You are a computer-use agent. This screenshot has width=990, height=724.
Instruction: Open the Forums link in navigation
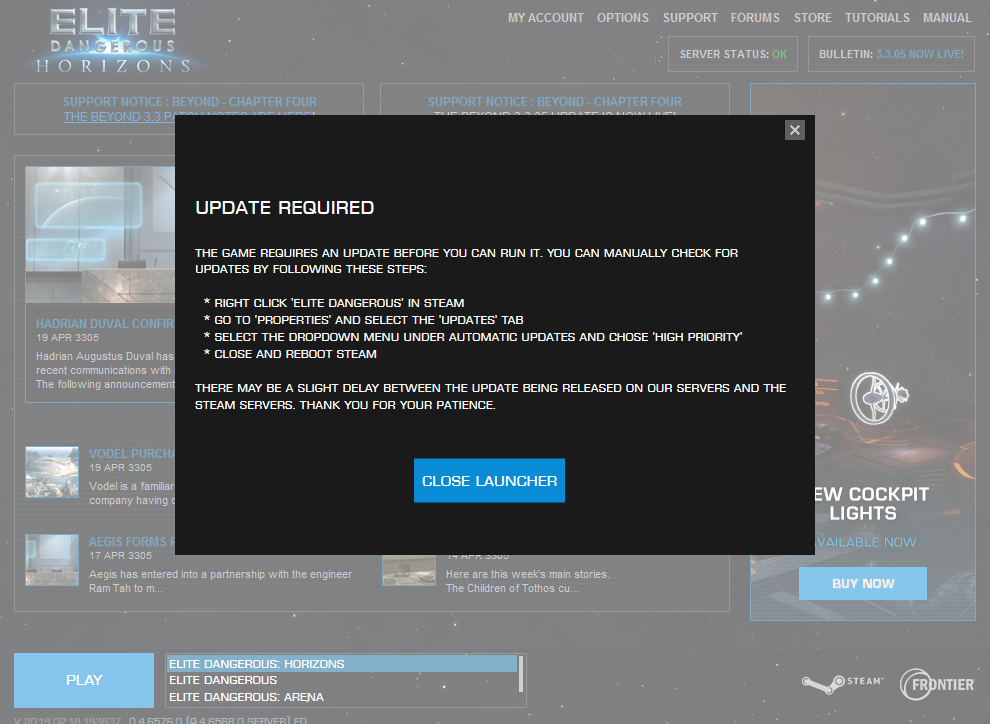755,18
